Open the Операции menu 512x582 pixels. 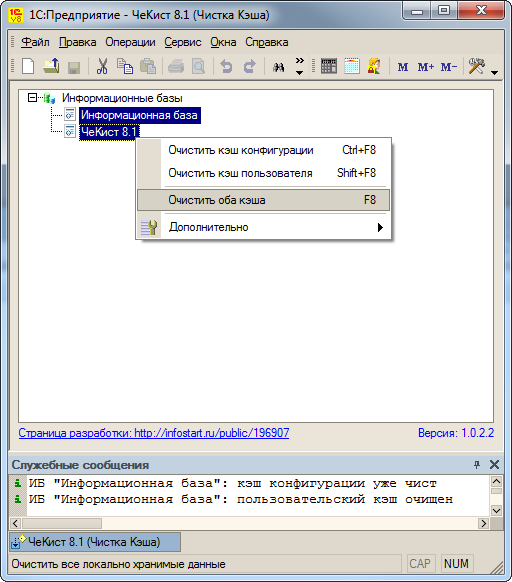[130, 42]
